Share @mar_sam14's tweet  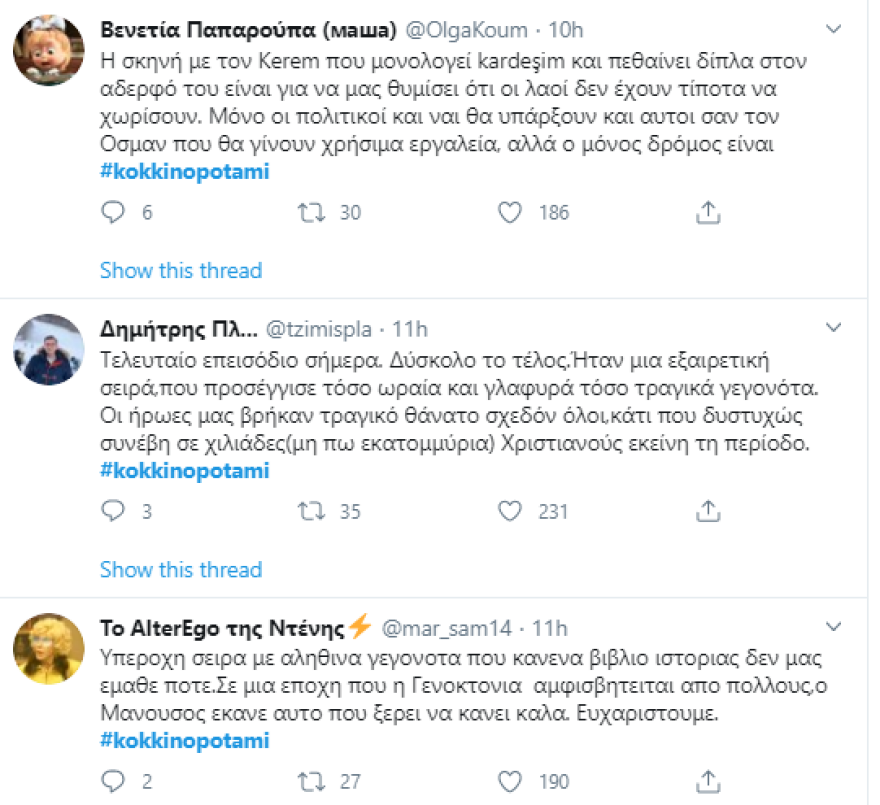(x=710, y=781)
